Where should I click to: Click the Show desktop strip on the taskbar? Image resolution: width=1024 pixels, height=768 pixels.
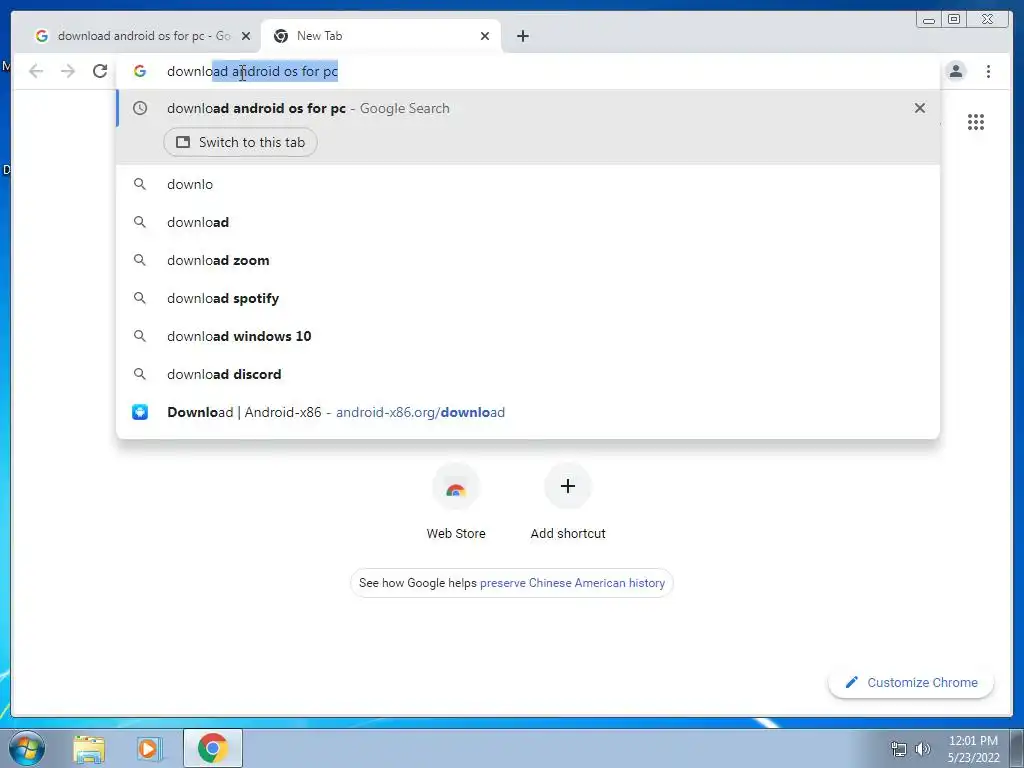coord(1017,748)
